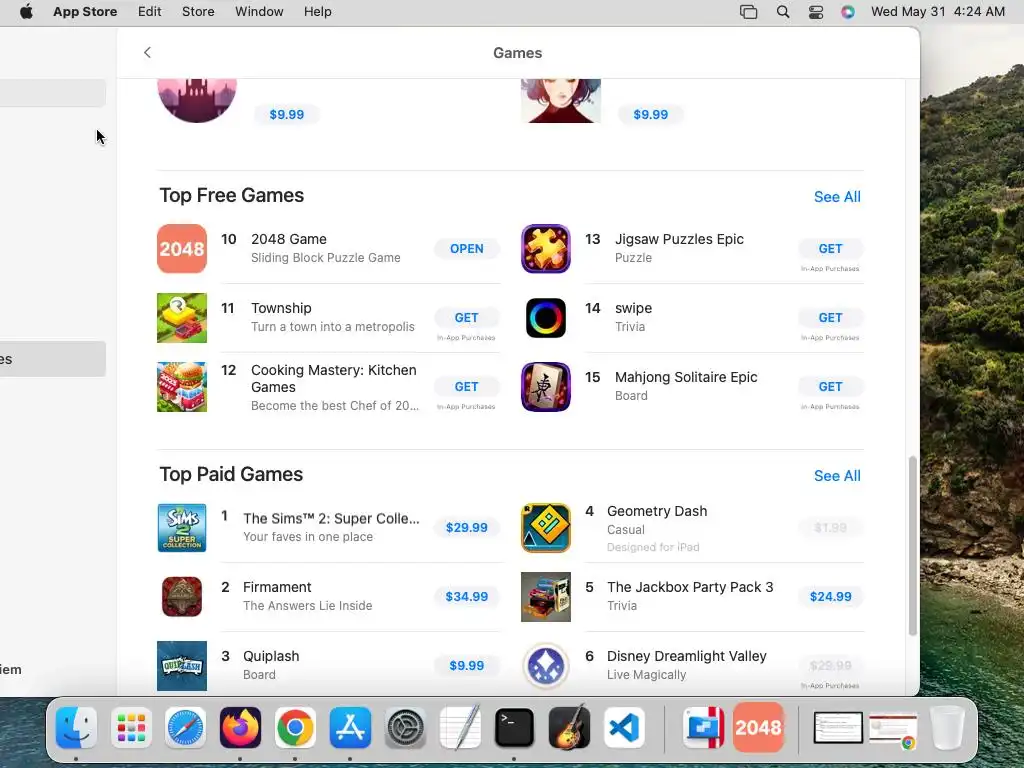Image resolution: width=1024 pixels, height=768 pixels.
Task: Open Spotlight search in the menu bar
Action: (782, 12)
